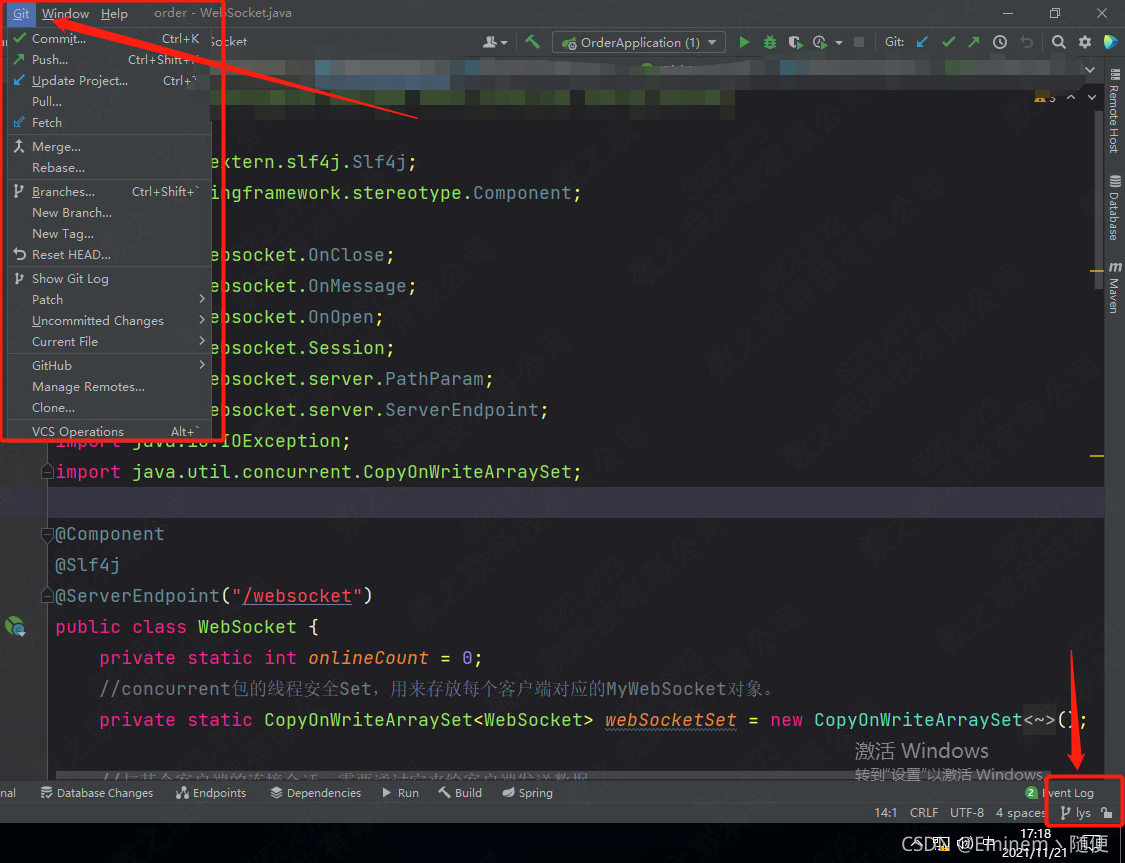
Task: Click the yellow warning indicator in editor
Action: click(x=1045, y=98)
